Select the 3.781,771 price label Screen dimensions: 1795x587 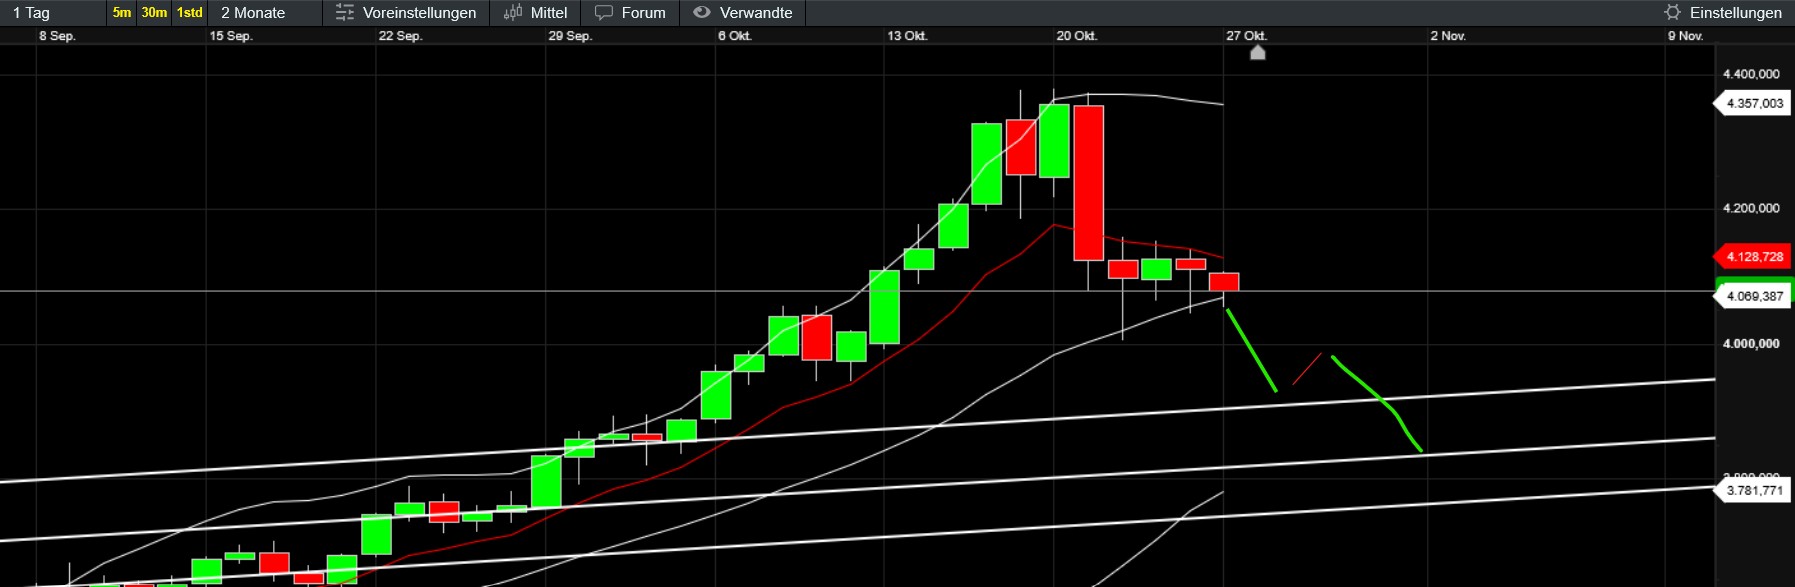(x=1751, y=490)
